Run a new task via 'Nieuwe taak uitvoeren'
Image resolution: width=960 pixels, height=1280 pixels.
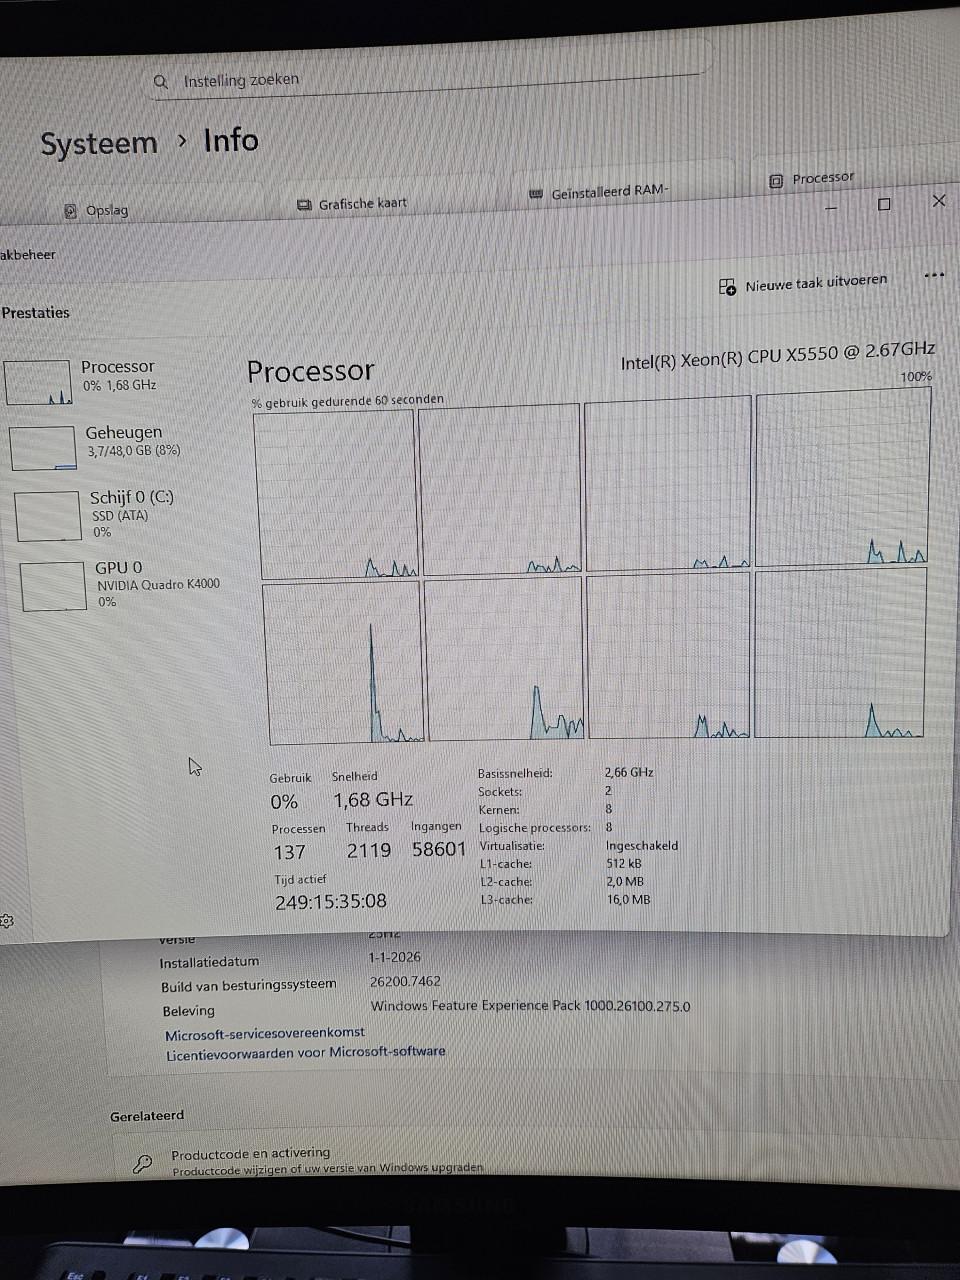coord(803,284)
